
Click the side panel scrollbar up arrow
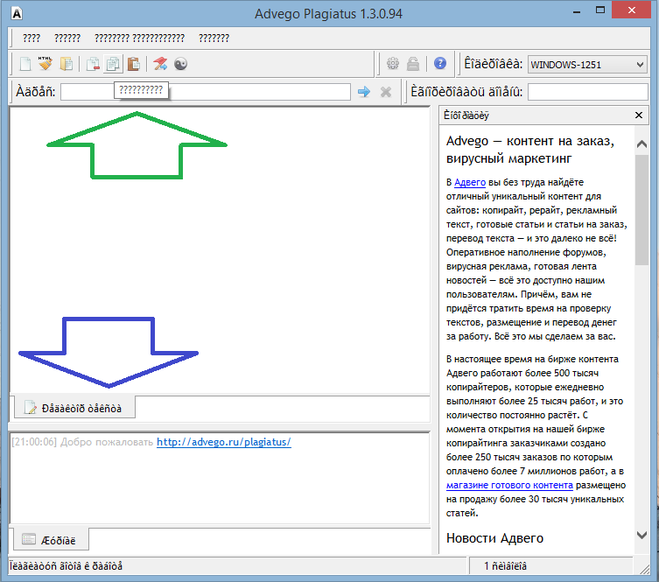641,144
